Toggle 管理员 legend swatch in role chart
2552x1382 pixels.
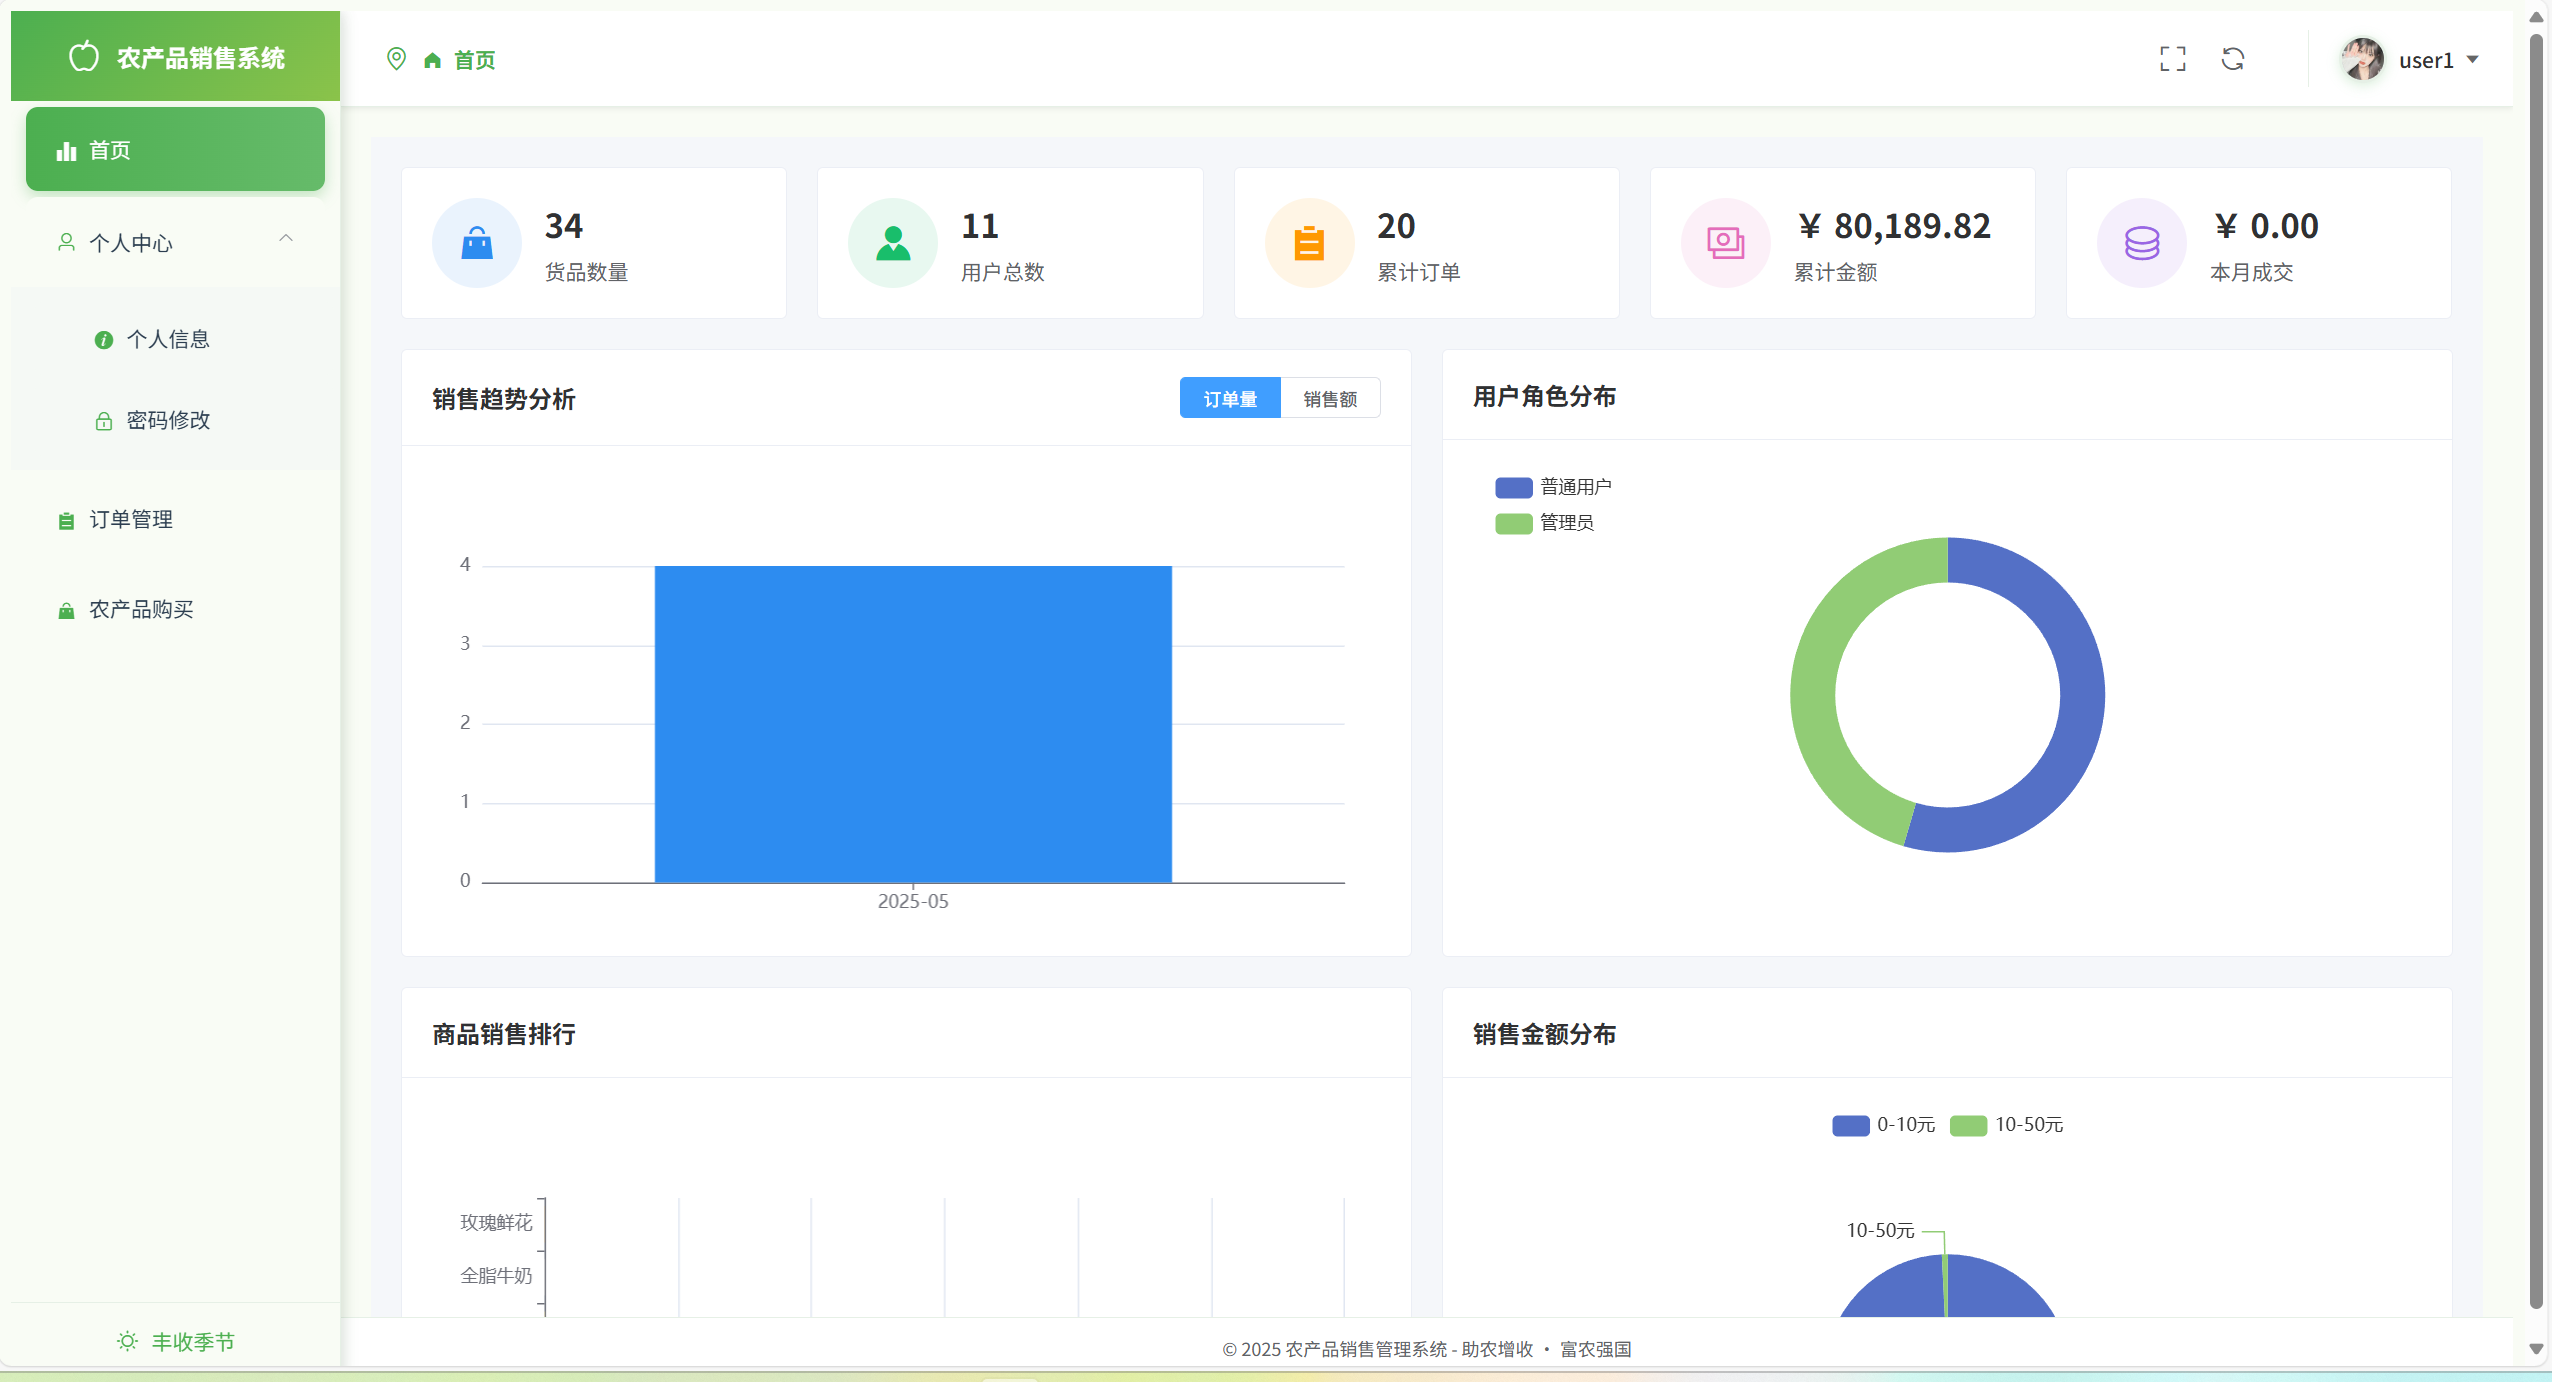click(x=1513, y=524)
